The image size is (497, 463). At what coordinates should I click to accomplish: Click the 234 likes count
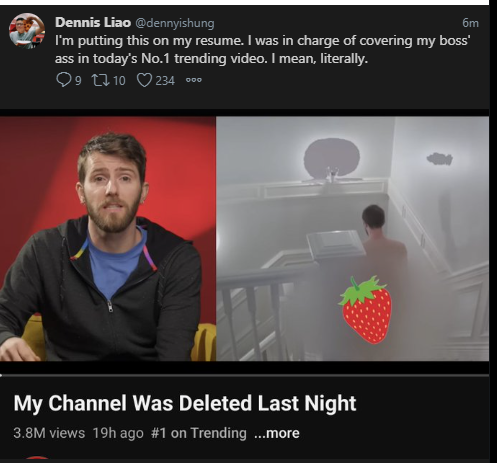click(165, 80)
